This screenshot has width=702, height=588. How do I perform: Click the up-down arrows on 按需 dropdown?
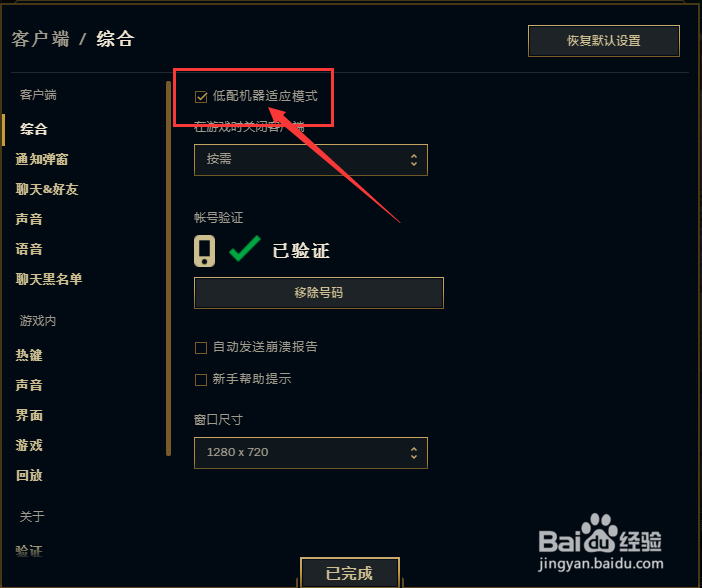pyautogui.click(x=414, y=160)
